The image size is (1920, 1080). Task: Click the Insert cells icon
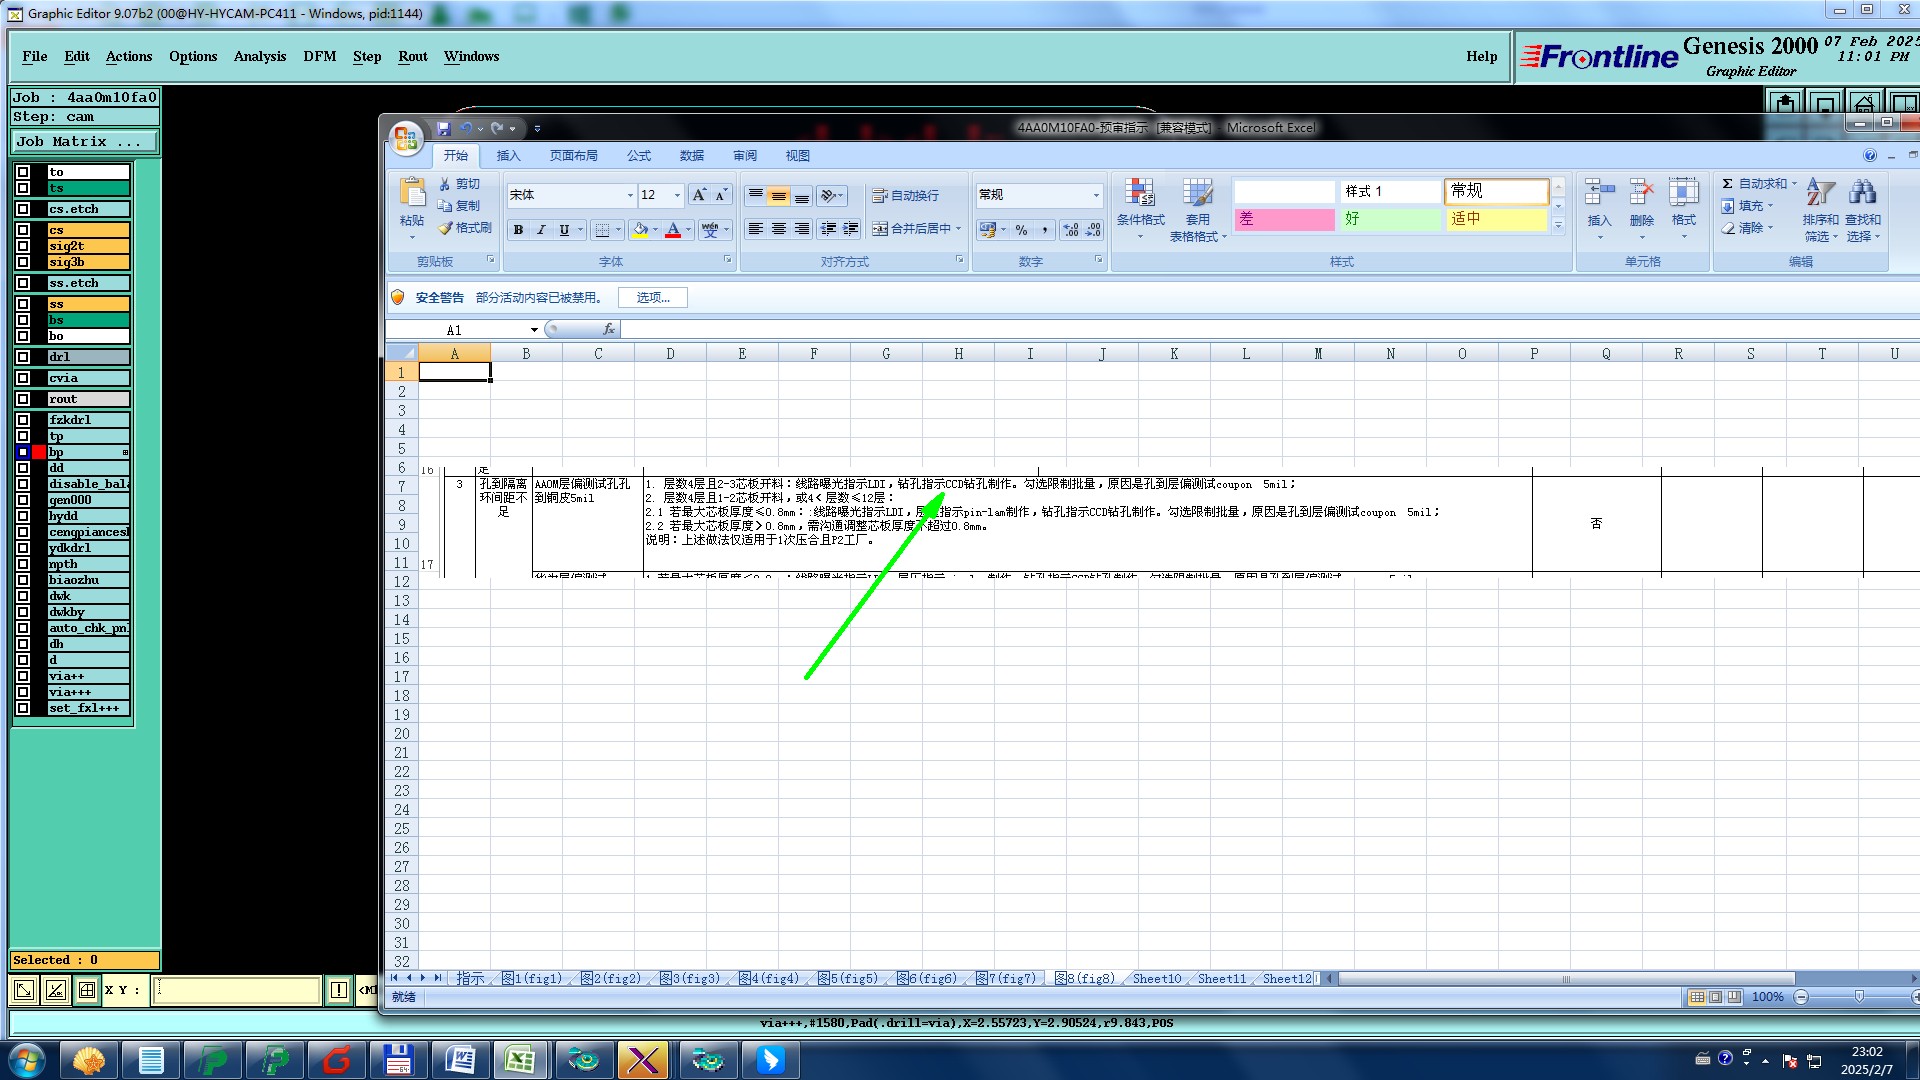(x=1600, y=192)
